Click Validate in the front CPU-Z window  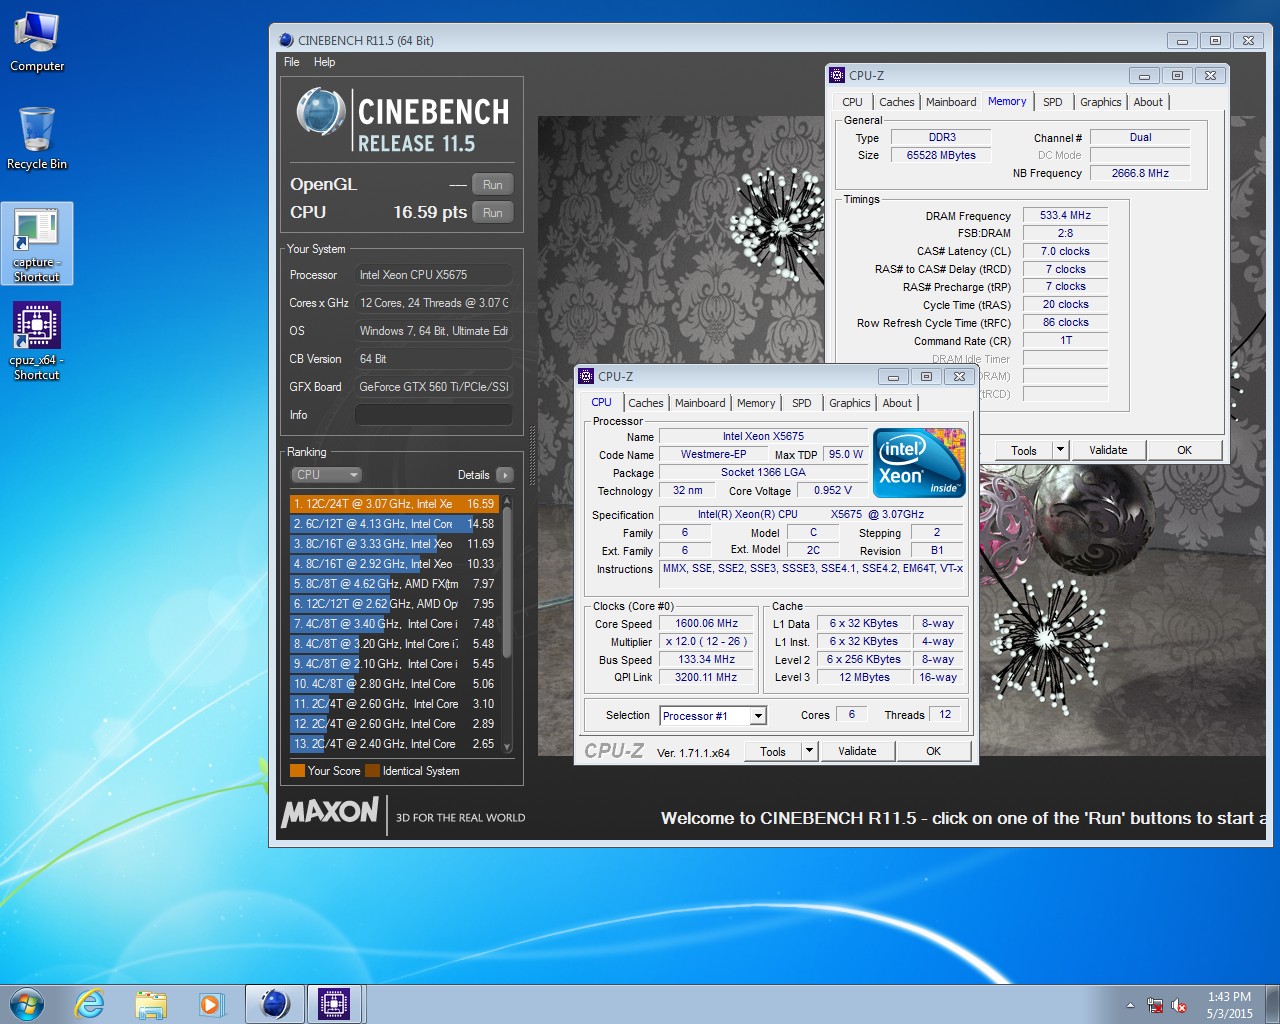(857, 751)
